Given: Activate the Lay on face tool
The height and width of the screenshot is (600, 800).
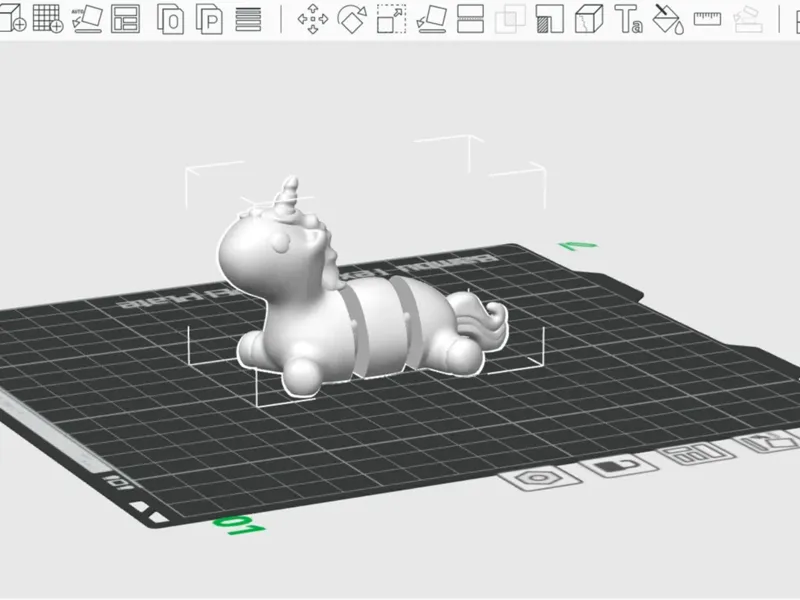Looking at the screenshot, I should (x=432, y=19).
